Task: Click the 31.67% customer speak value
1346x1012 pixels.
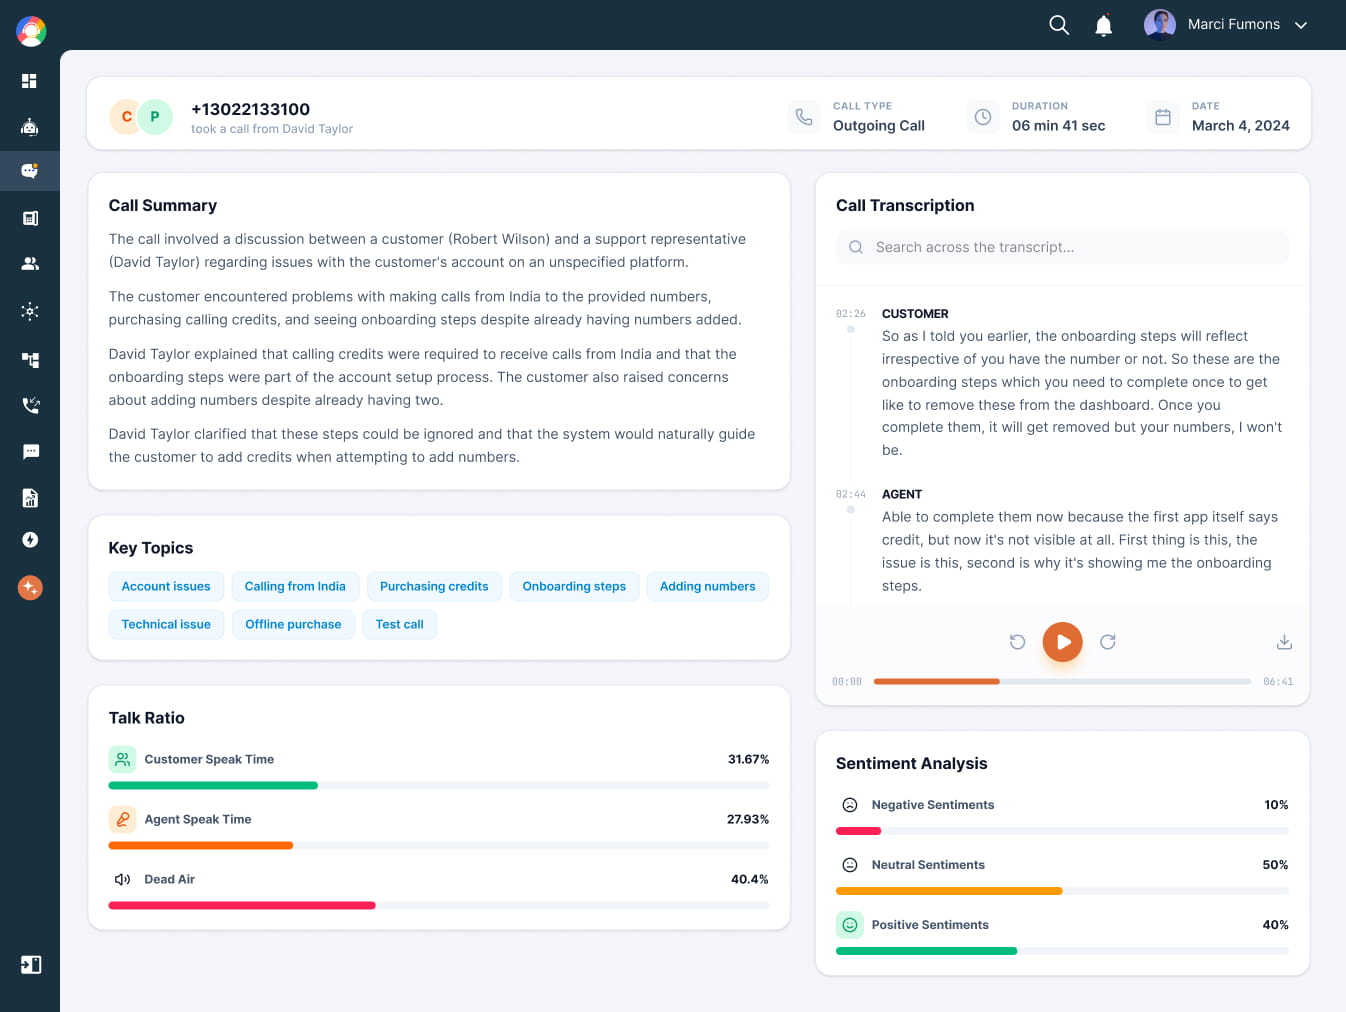Action: (748, 759)
